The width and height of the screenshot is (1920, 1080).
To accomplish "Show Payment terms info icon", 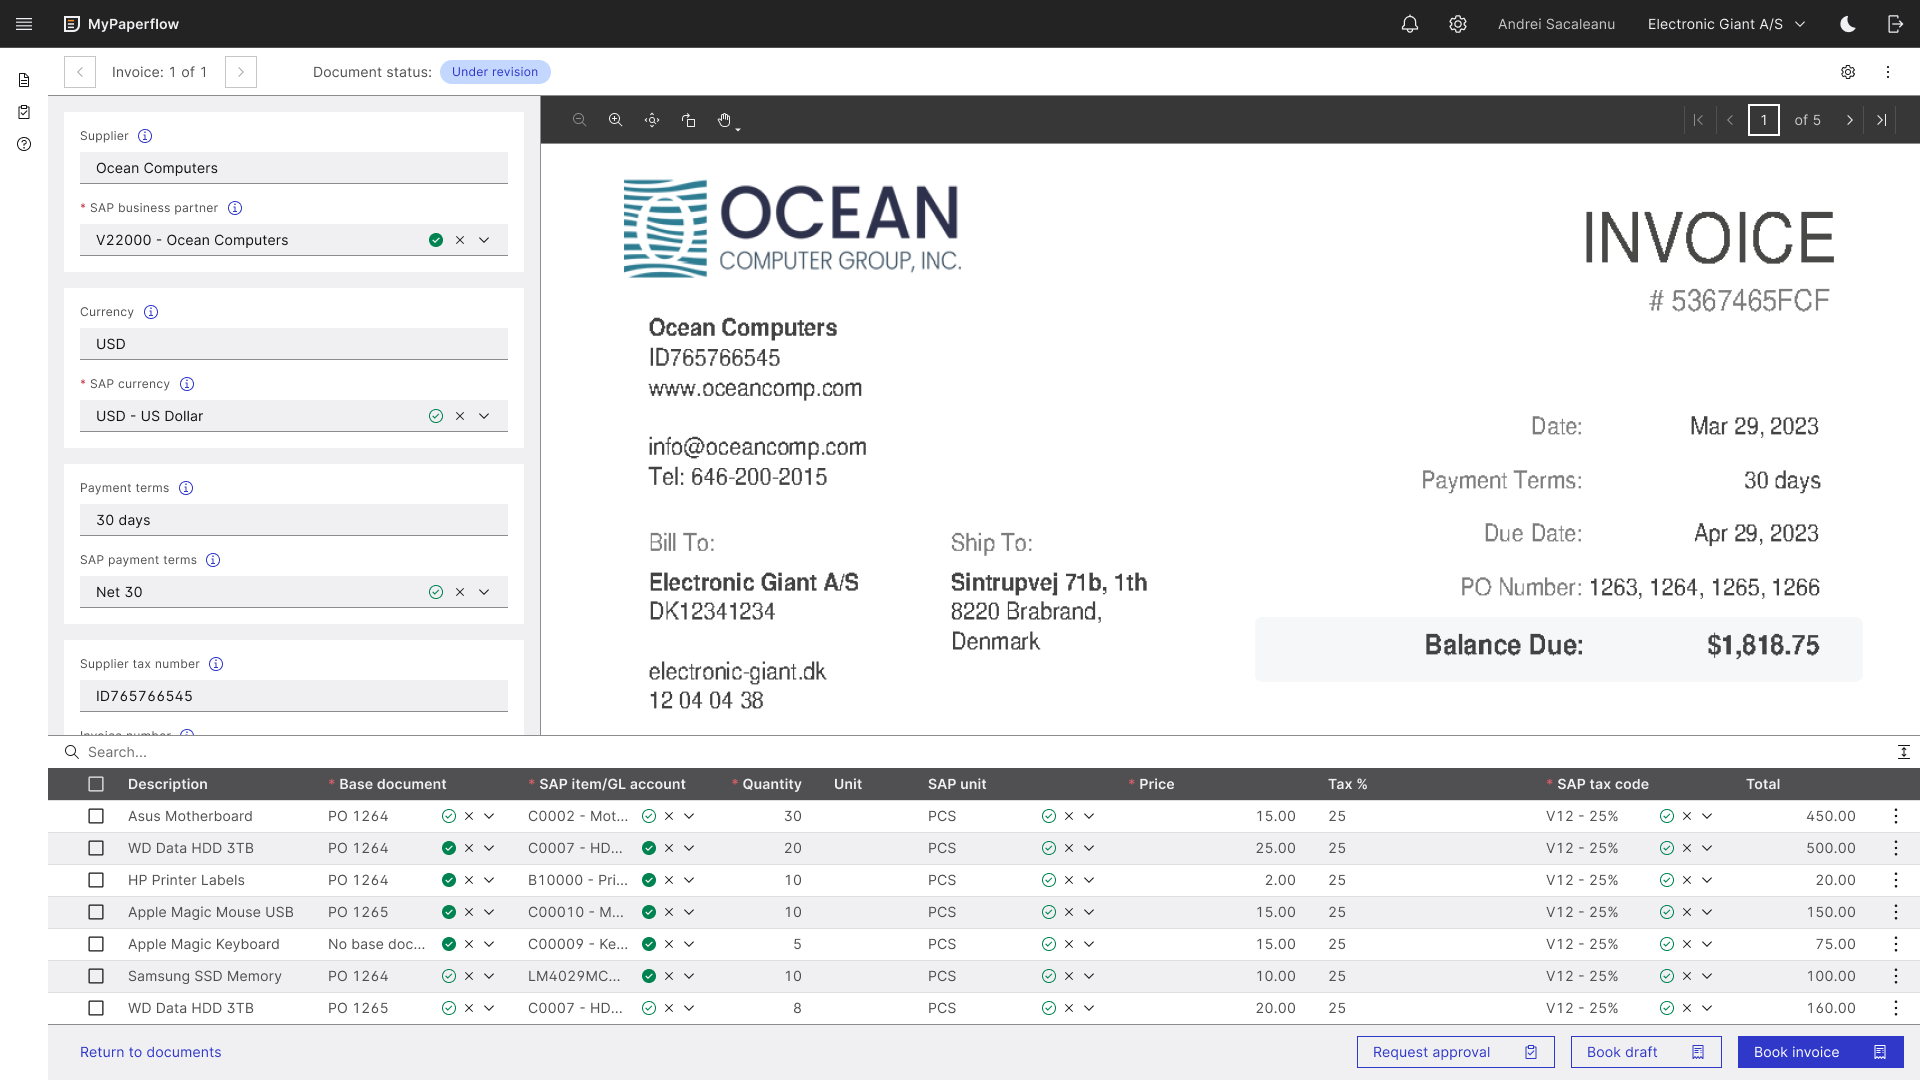I will tap(186, 488).
